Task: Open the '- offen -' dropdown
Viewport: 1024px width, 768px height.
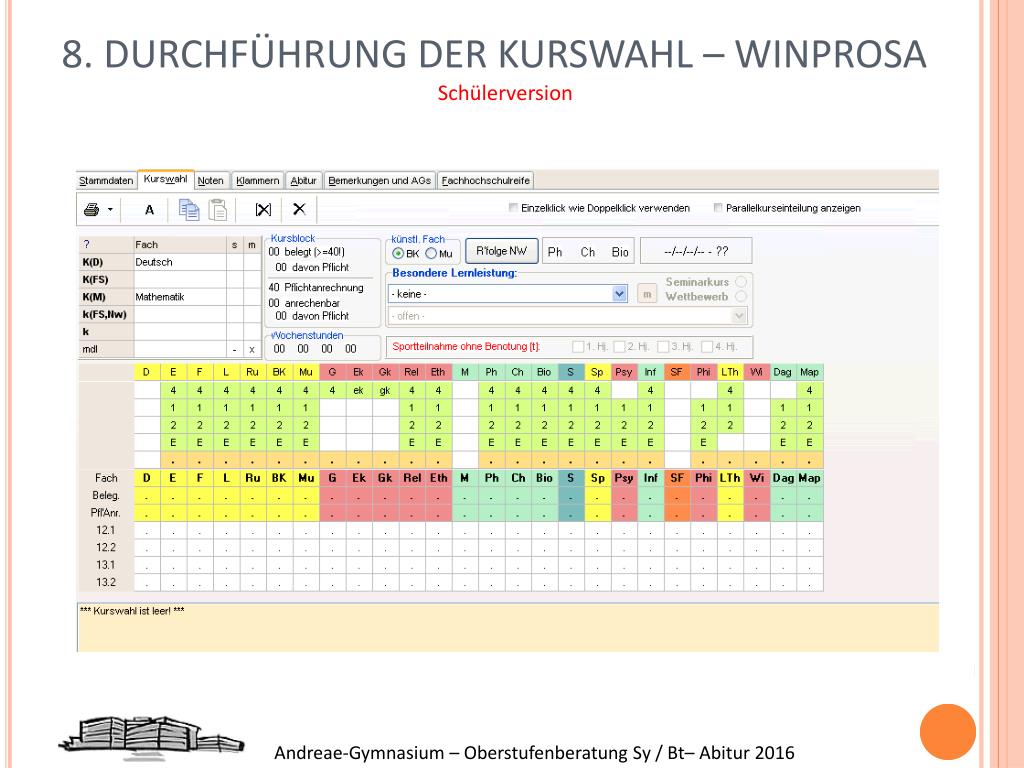Action: pos(739,316)
